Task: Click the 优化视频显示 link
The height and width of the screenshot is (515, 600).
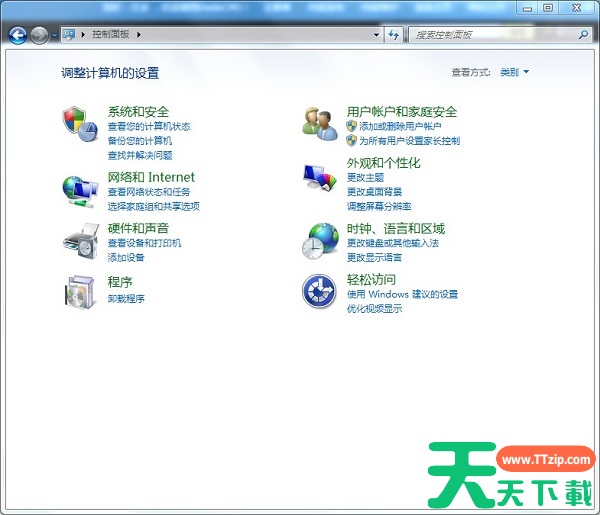Action: (374, 309)
